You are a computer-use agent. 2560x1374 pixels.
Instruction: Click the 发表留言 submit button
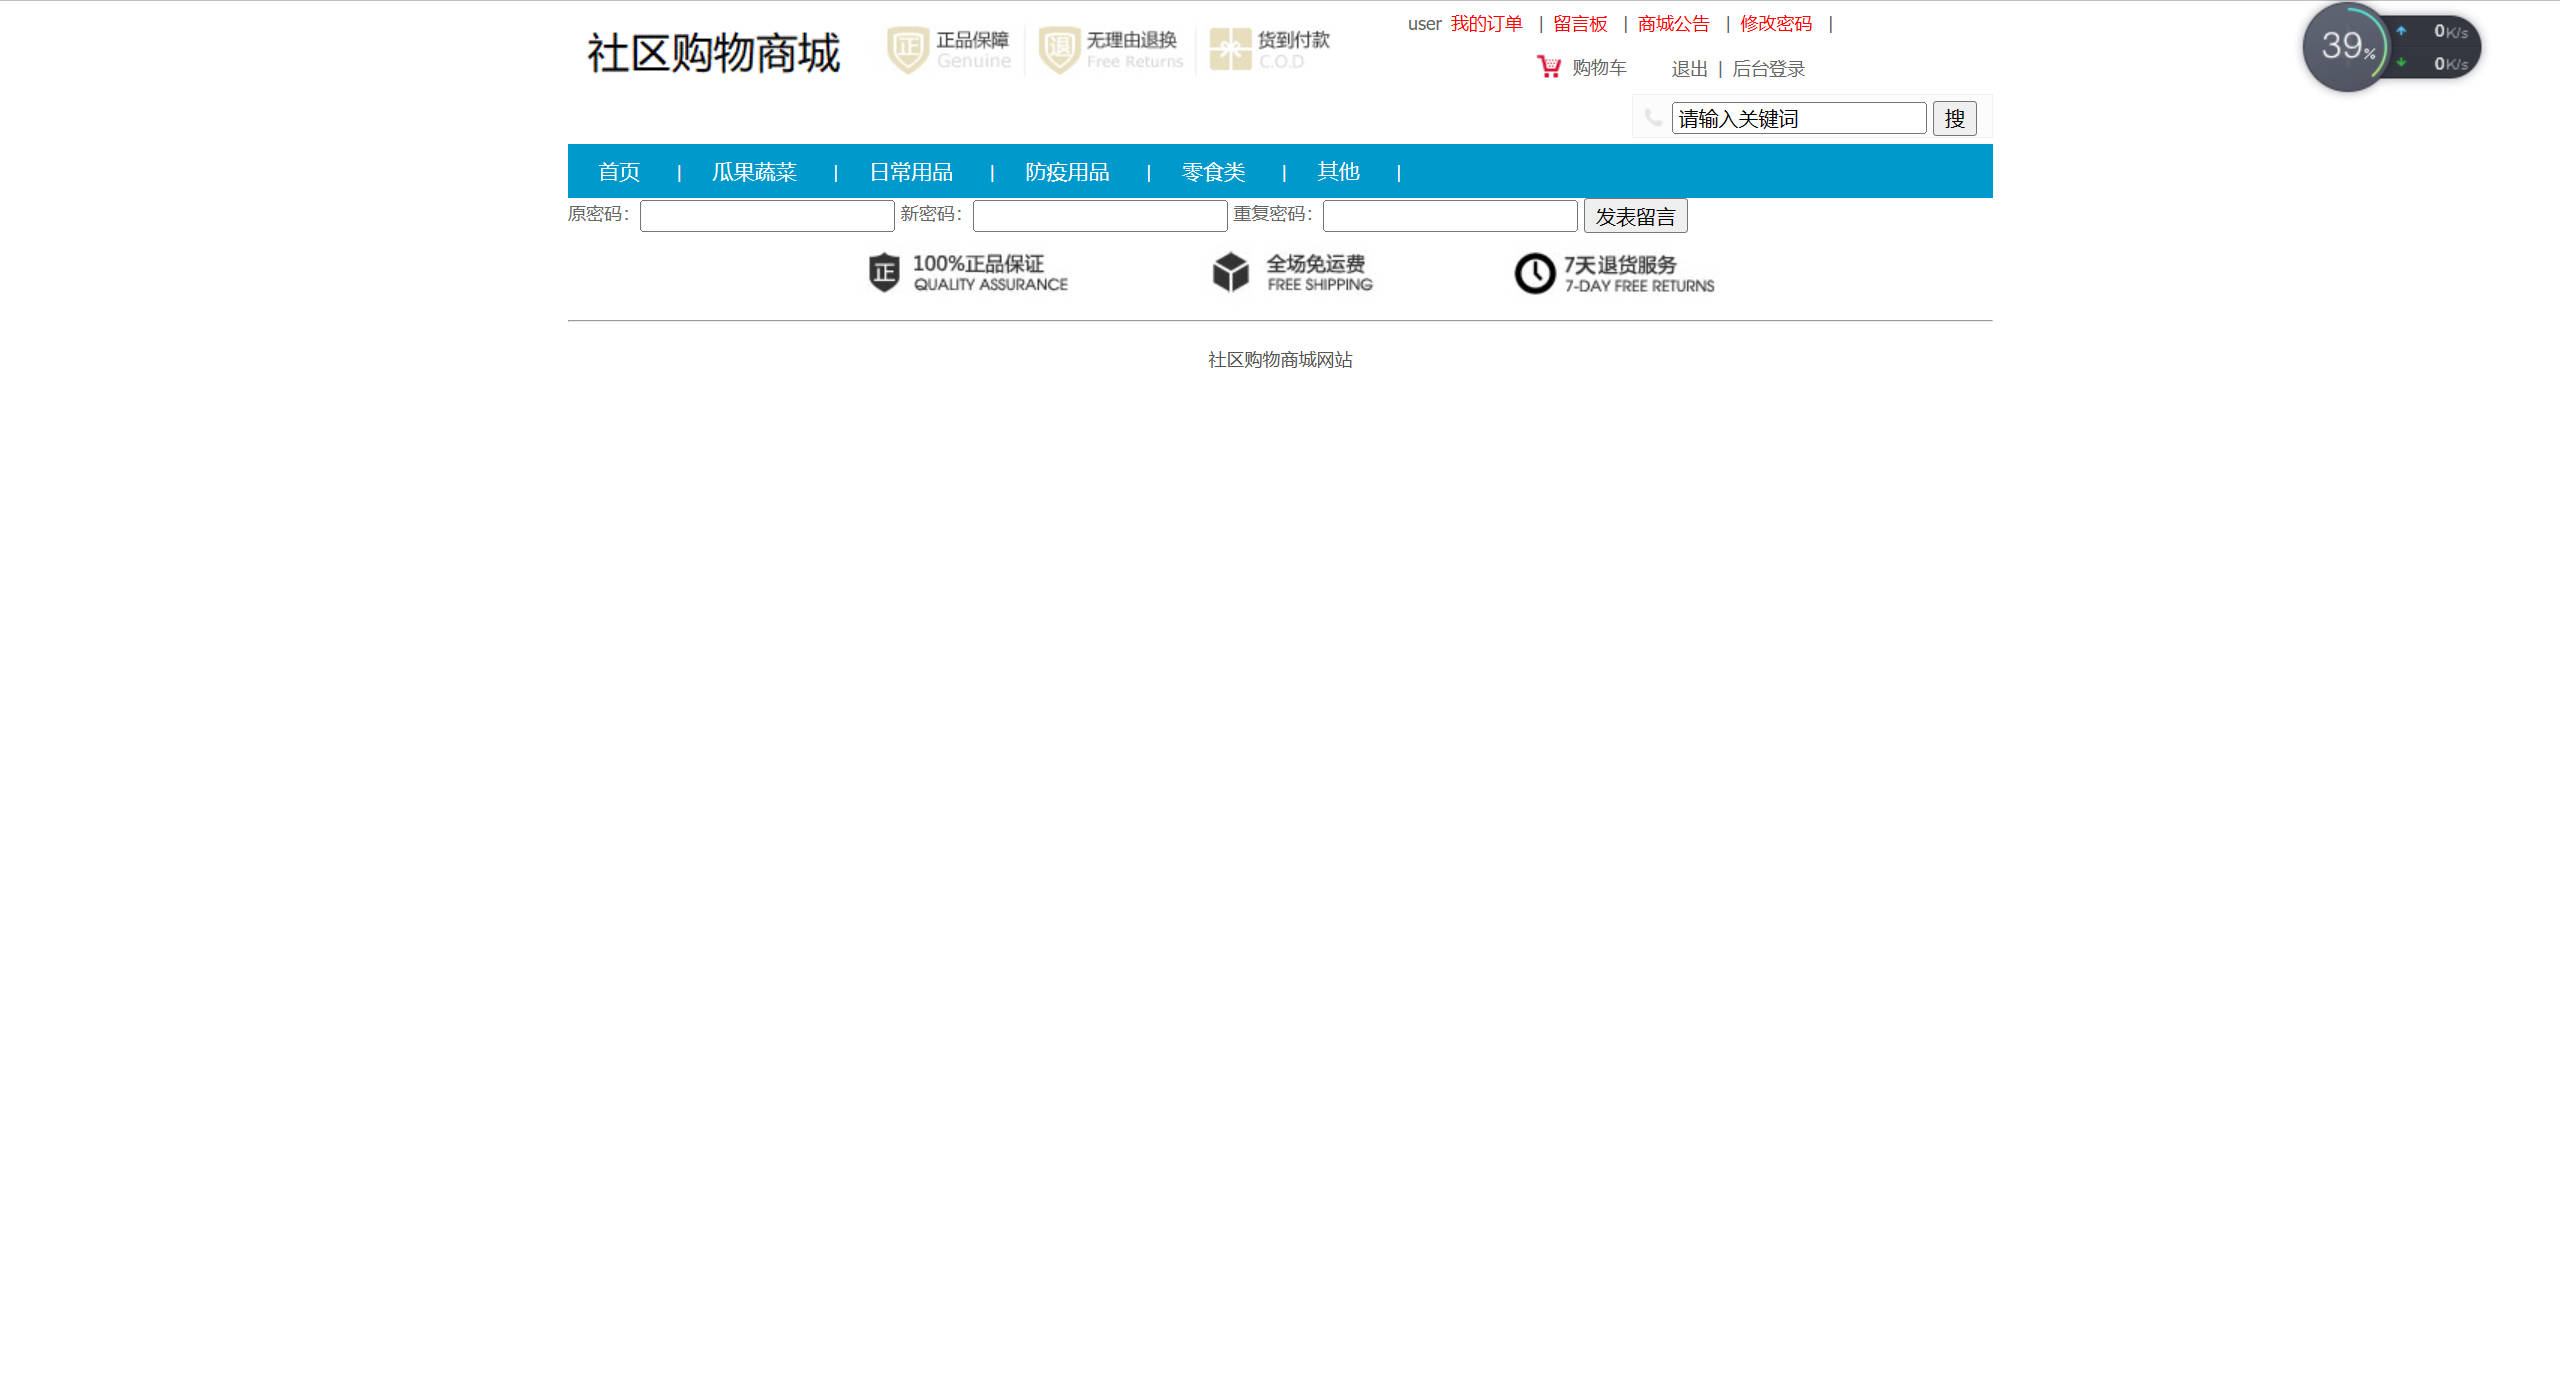point(1634,215)
